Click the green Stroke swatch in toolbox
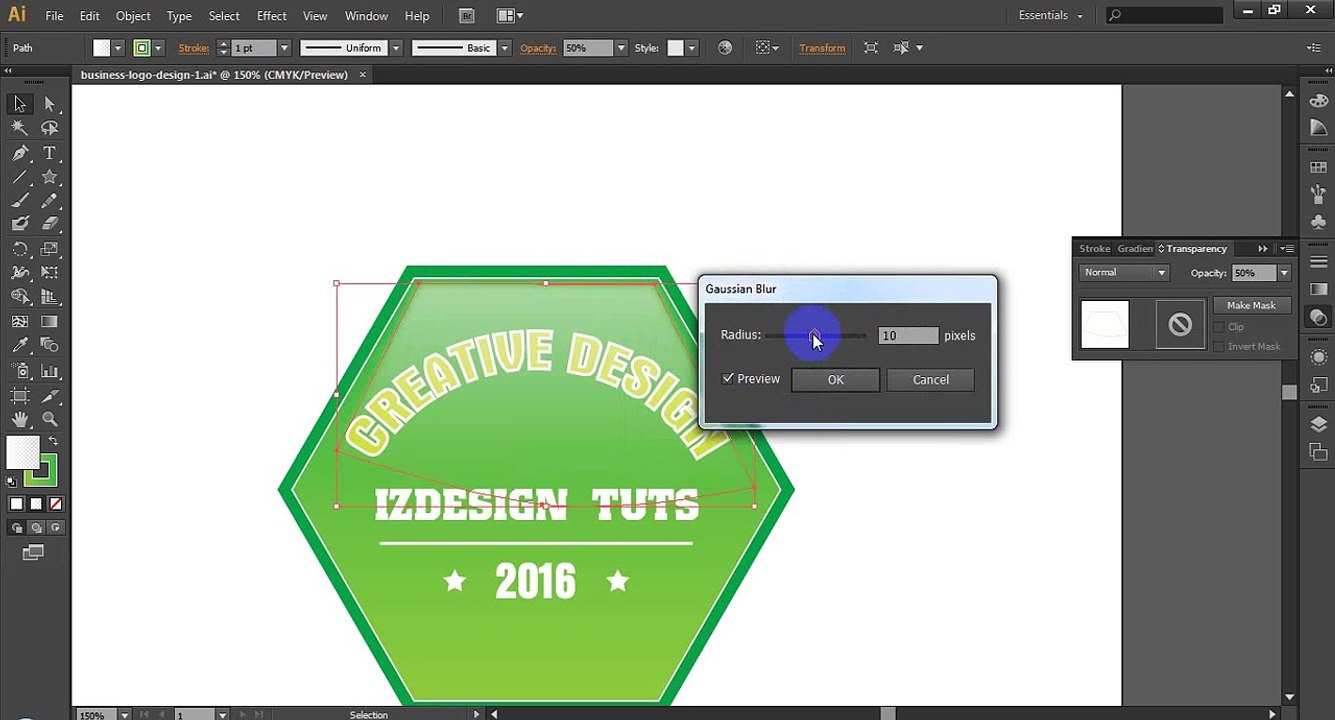This screenshot has width=1335, height=720. 42,470
